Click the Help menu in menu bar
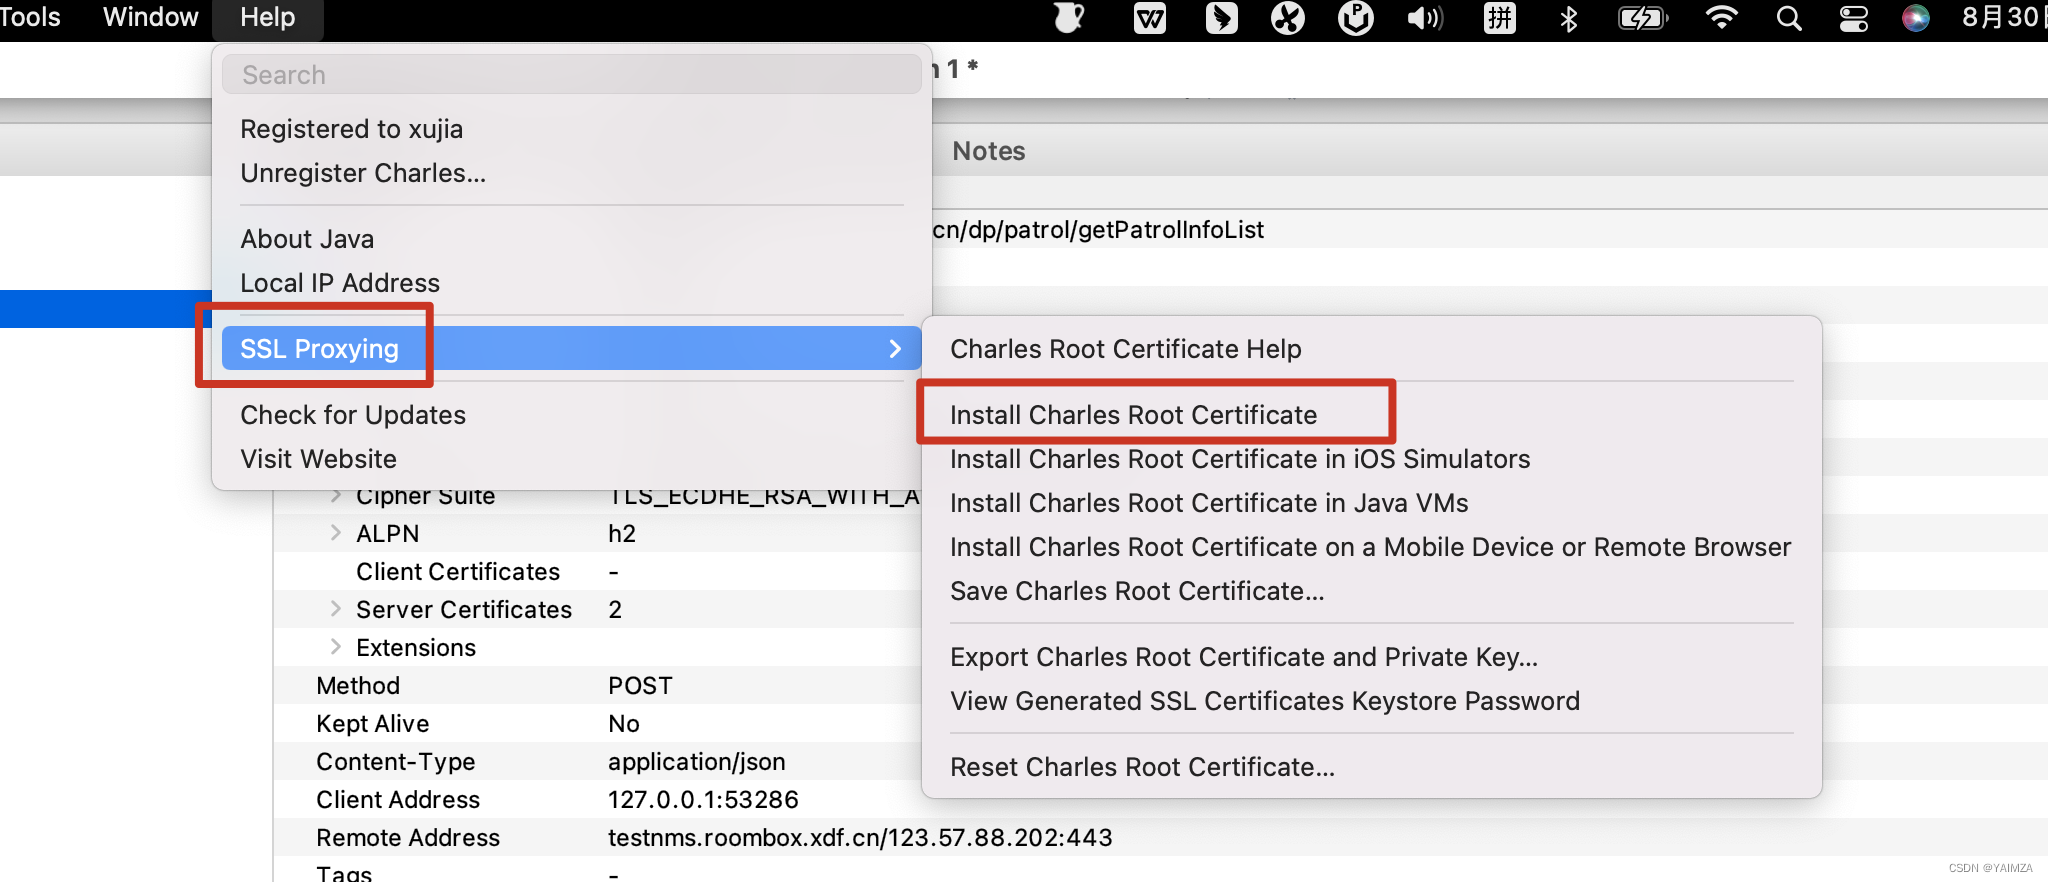The width and height of the screenshot is (2048, 882). pyautogui.click(x=268, y=17)
